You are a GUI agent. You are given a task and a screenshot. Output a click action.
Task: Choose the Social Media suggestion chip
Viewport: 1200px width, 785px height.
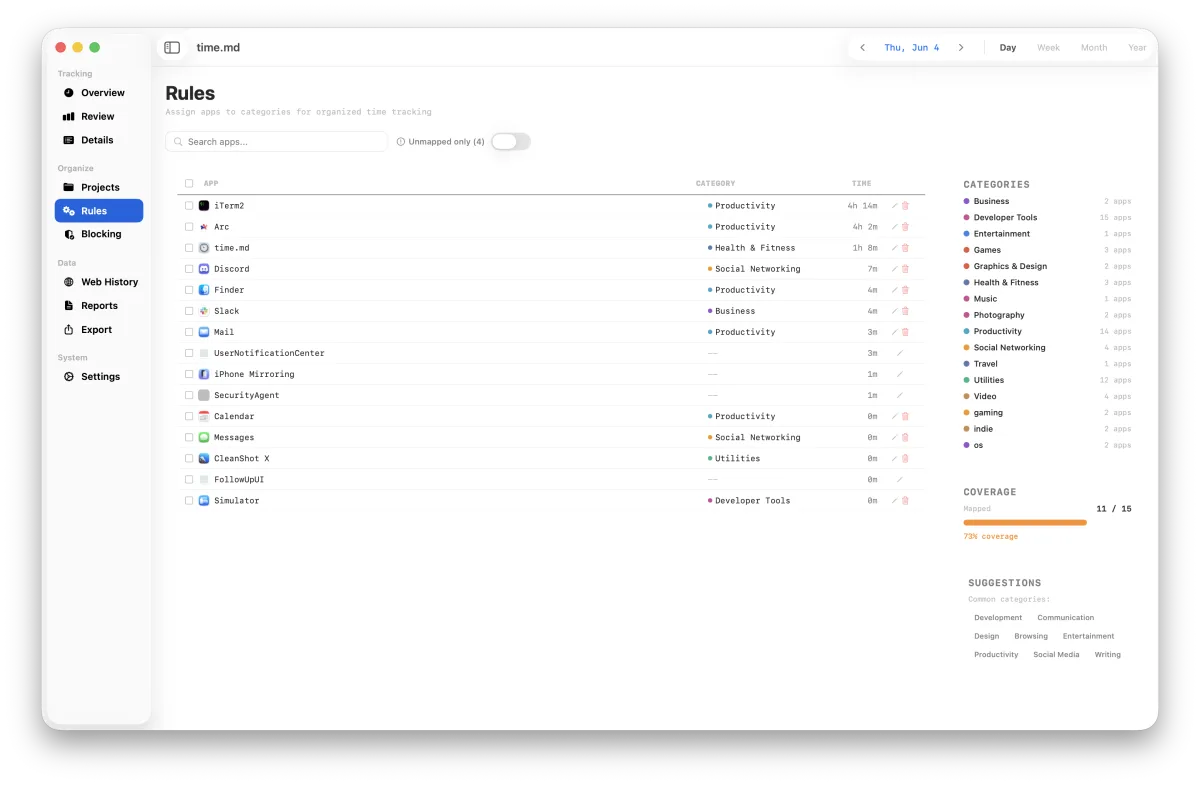1056,655
